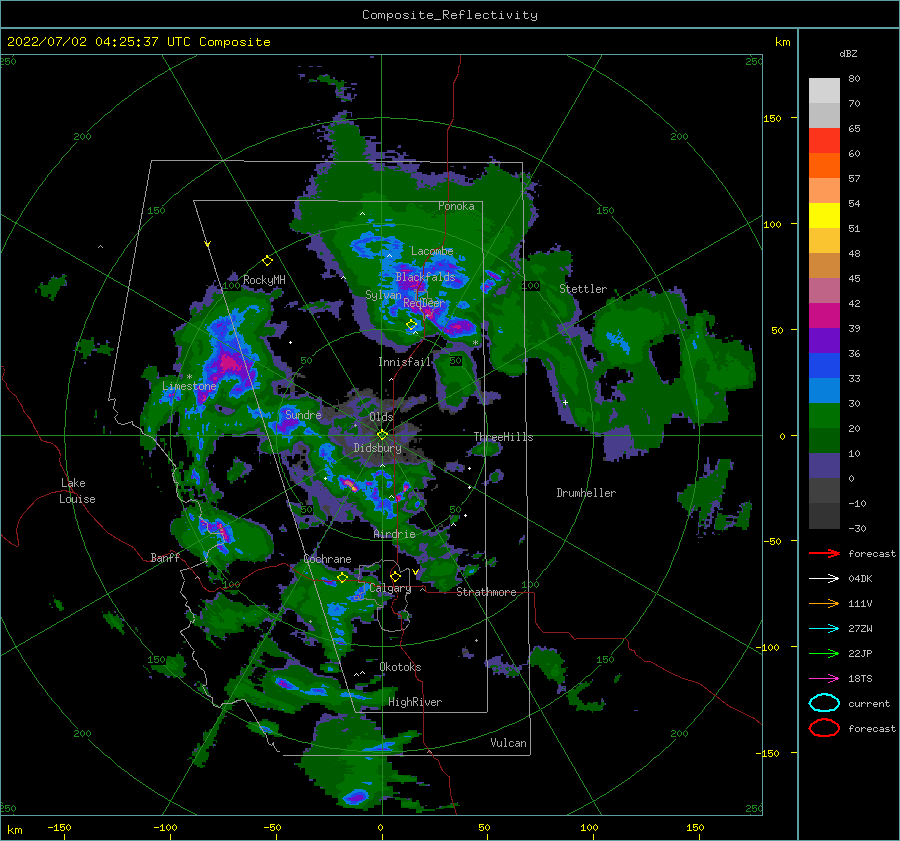900x841 pixels.
Task: Click the Lacombe city label
Action: [432, 251]
